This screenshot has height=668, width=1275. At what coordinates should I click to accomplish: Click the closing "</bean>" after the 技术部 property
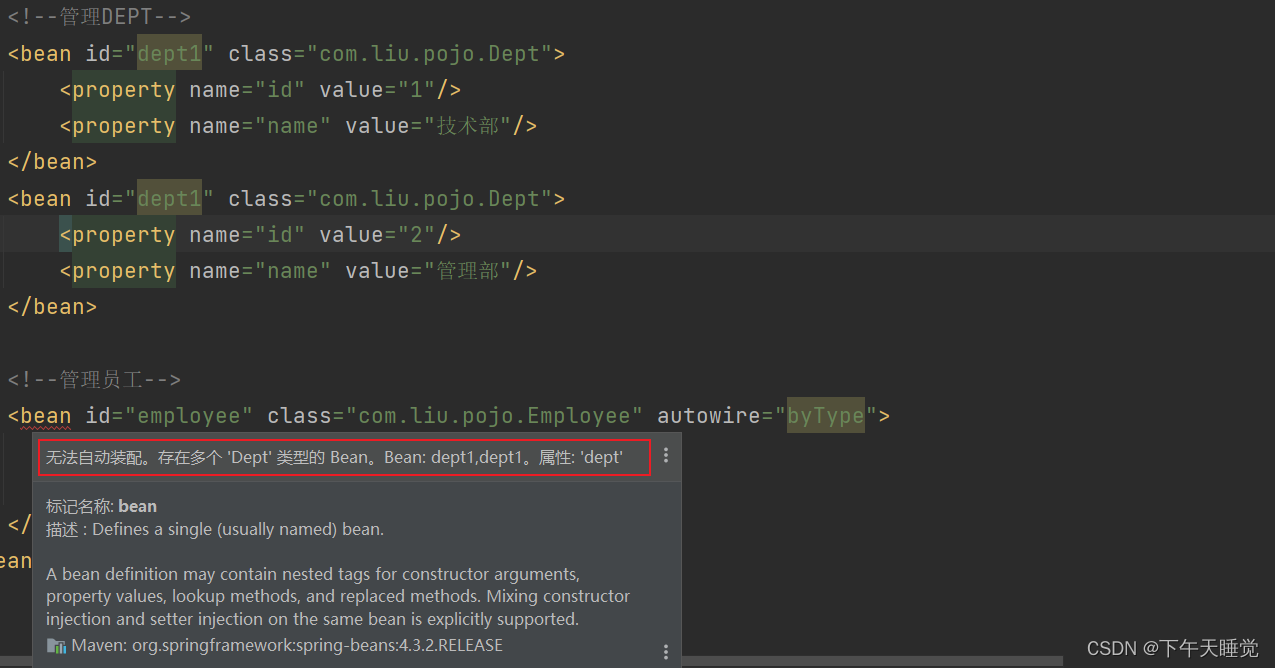[x=52, y=162]
